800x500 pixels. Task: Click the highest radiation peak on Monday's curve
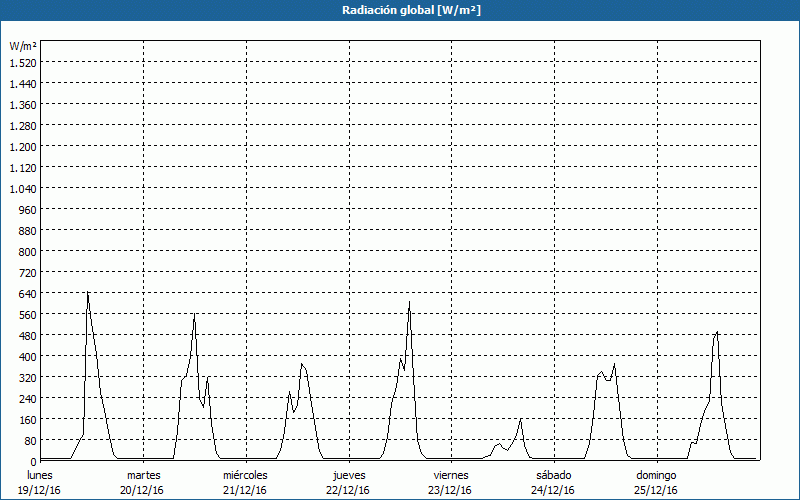pyautogui.click(x=88, y=293)
